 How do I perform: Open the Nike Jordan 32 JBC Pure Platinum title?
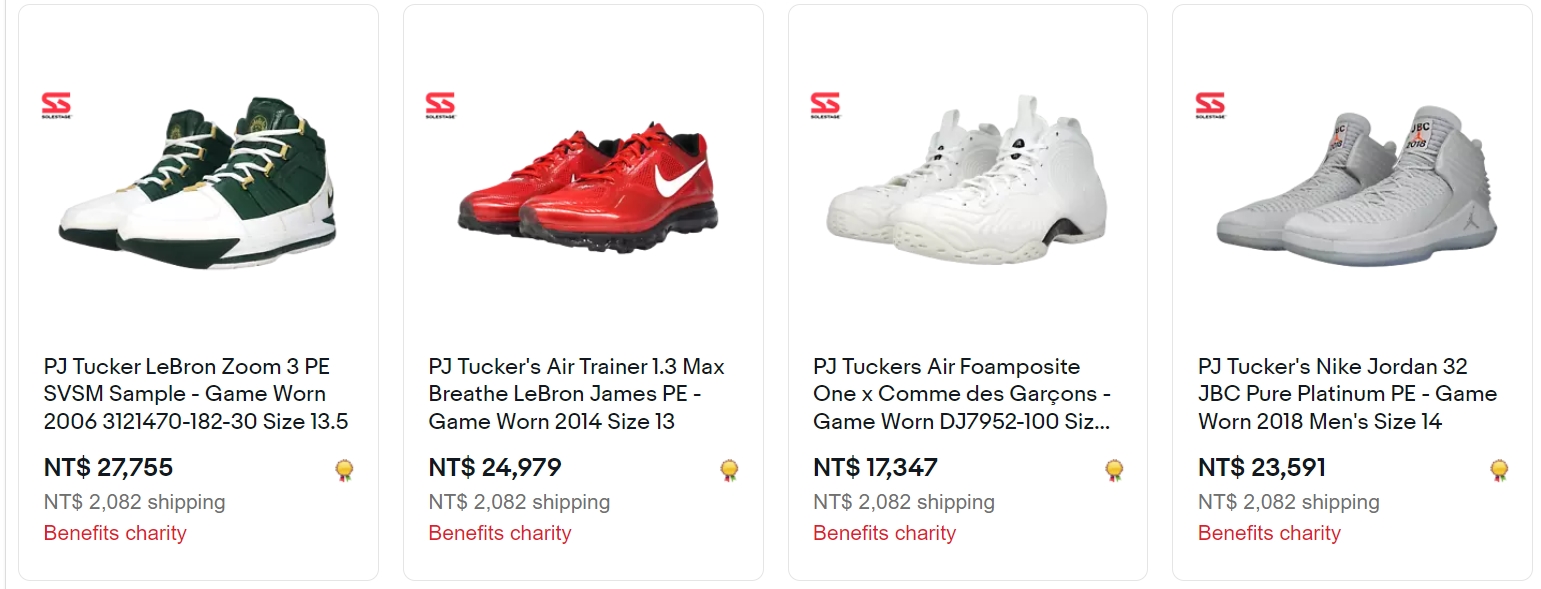click(x=1347, y=394)
